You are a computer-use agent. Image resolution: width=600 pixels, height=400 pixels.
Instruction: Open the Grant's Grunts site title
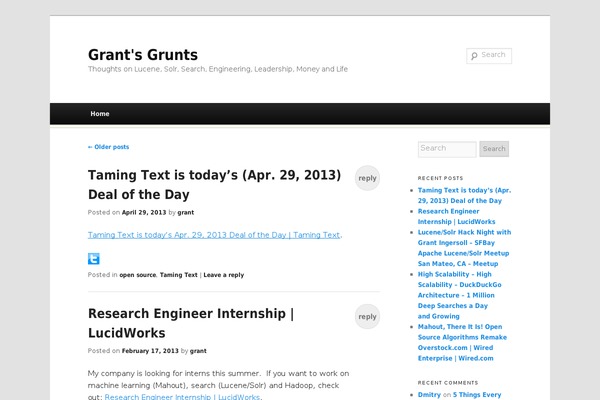pos(143,55)
